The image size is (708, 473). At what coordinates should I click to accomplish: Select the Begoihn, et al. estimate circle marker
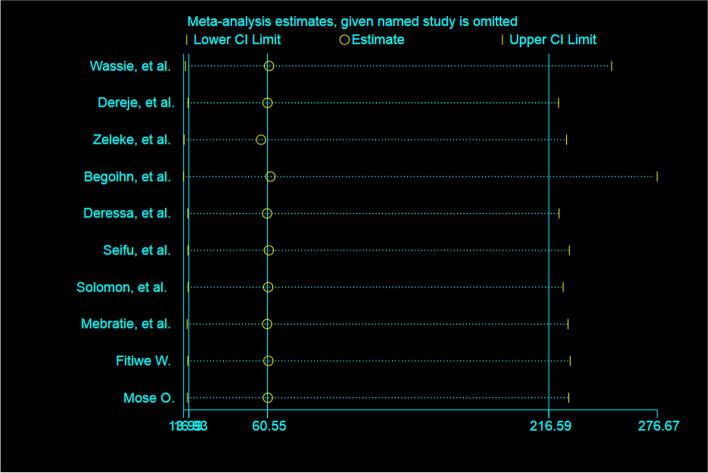tap(270, 177)
